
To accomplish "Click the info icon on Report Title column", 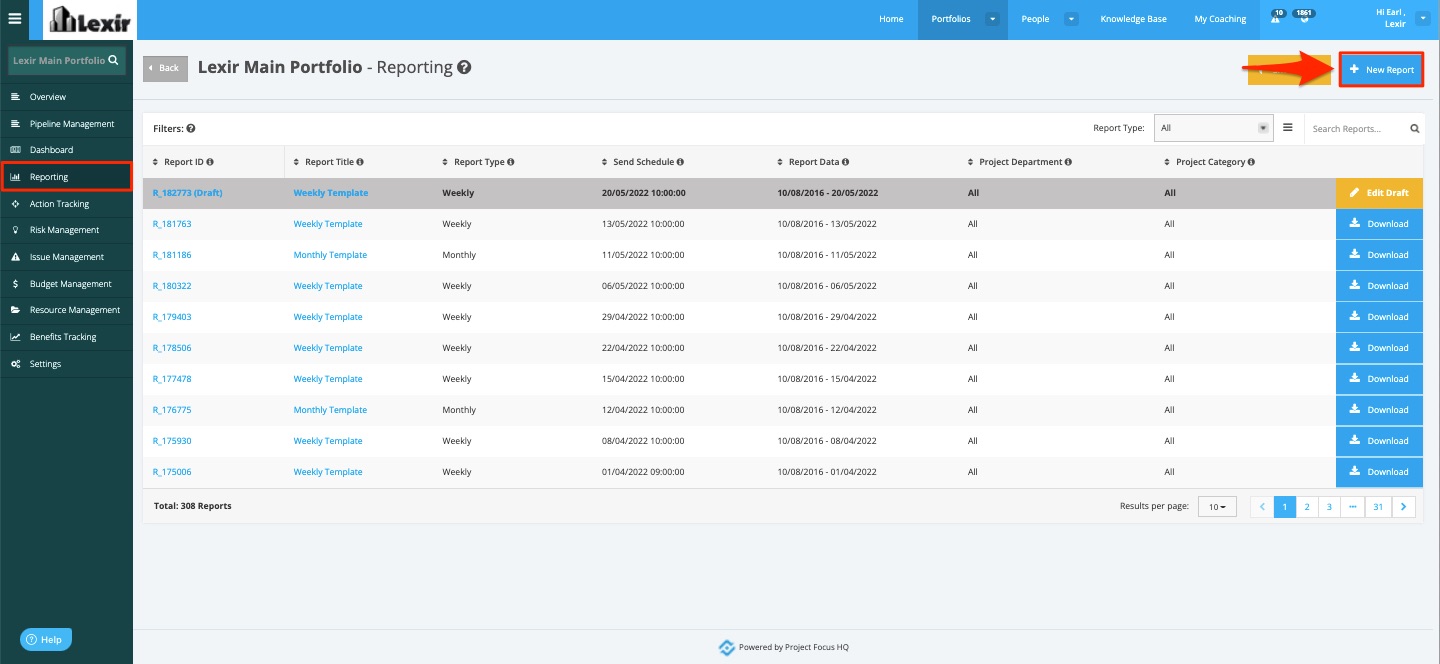I will pyautogui.click(x=360, y=162).
